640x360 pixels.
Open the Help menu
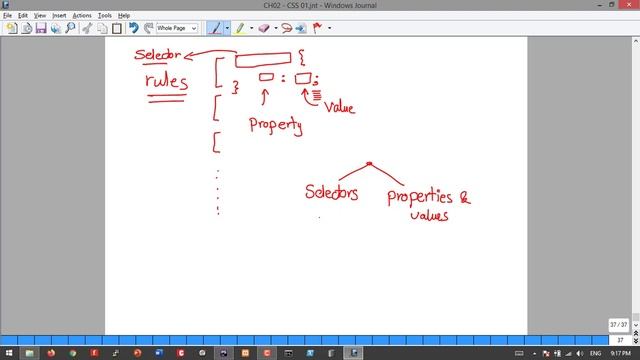(x=124, y=16)
